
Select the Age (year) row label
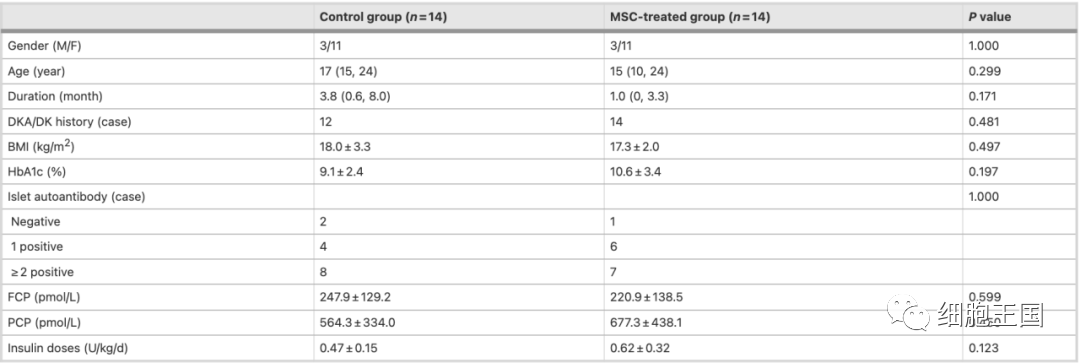[x=36, y=71]
